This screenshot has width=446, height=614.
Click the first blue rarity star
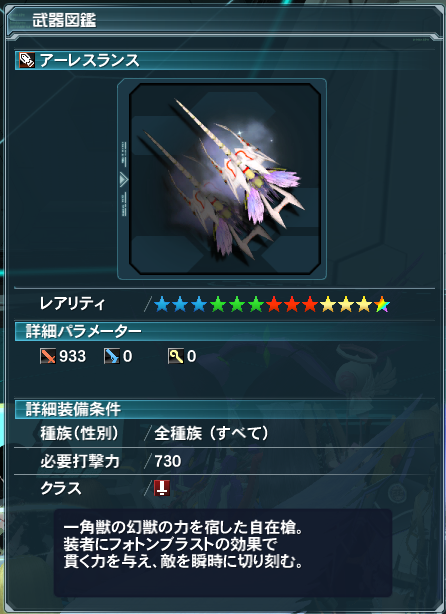coord(162,304)
